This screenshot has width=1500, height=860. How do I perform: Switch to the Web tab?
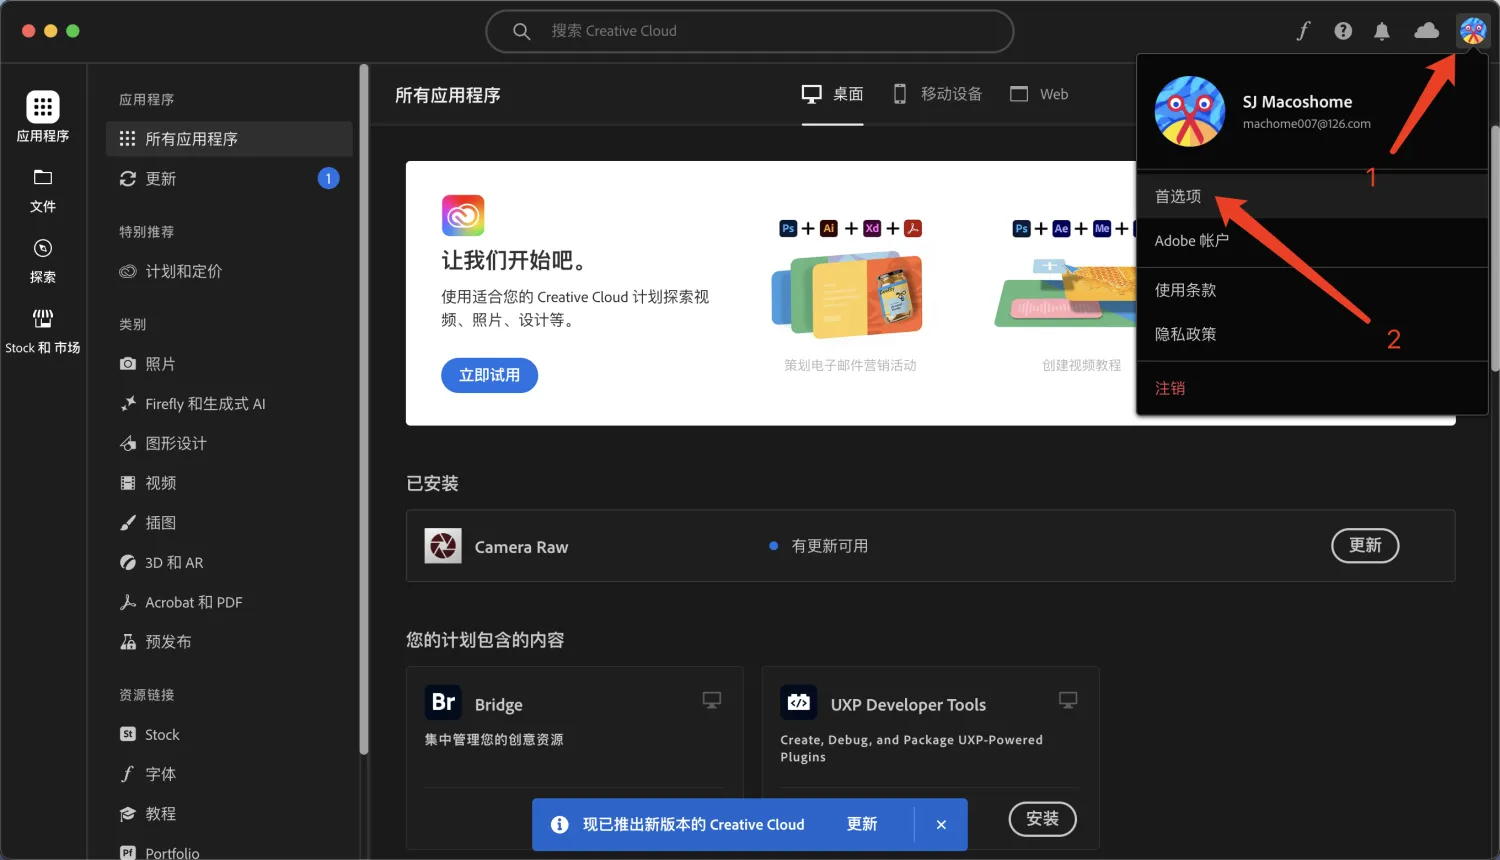click(1039, 94)
